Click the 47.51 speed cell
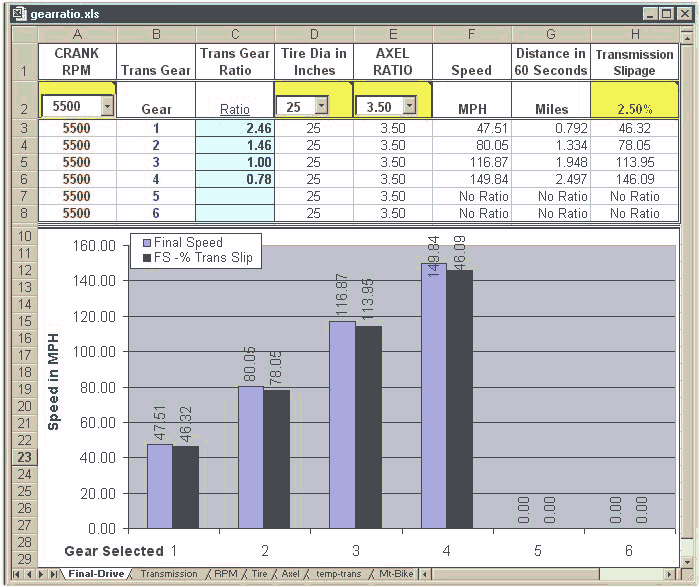This screenshot has width=700, height=587. [472, 128]
